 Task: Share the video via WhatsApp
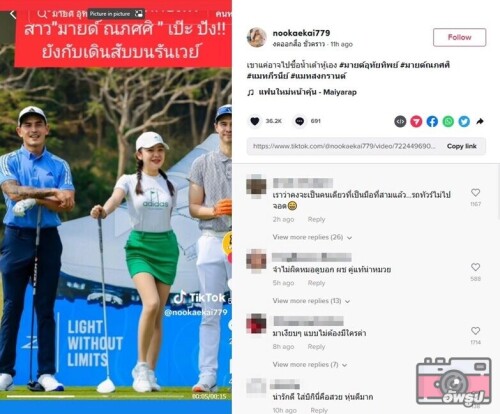click(448, 122)
